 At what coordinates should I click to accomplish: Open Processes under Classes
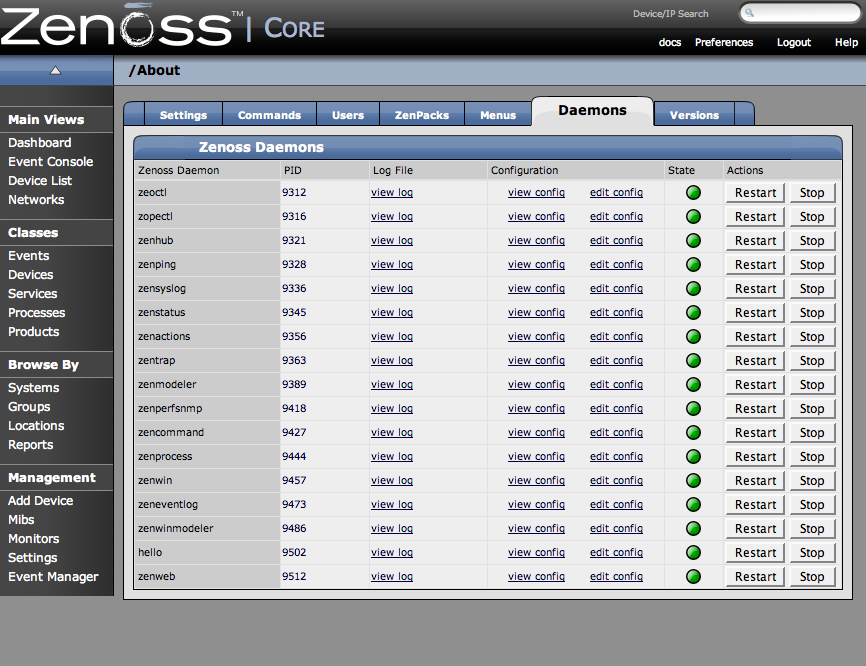[x=36, y=313]
